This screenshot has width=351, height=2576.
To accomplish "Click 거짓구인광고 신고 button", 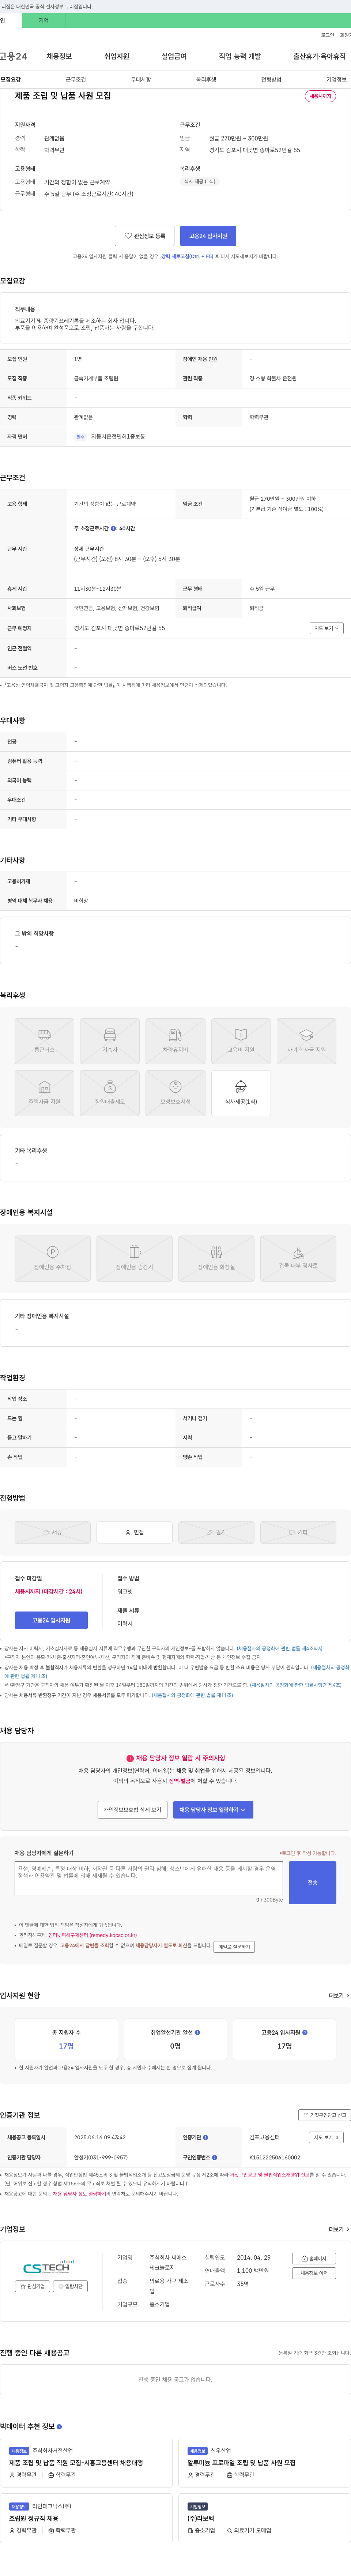I will click(x=325, y=2115).
